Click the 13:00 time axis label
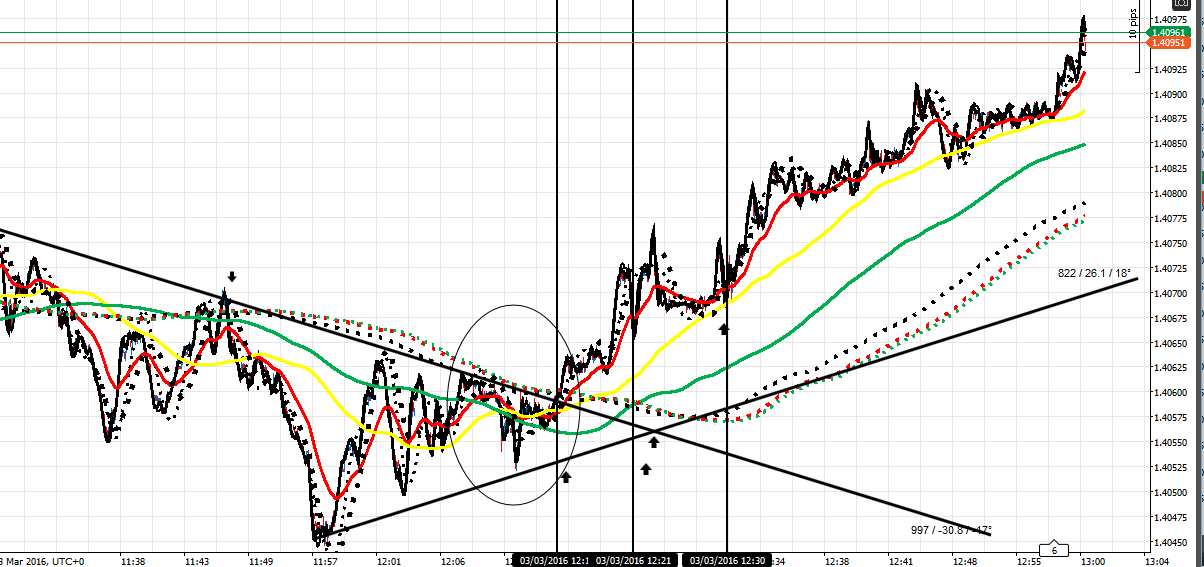 pos(1093,561)
